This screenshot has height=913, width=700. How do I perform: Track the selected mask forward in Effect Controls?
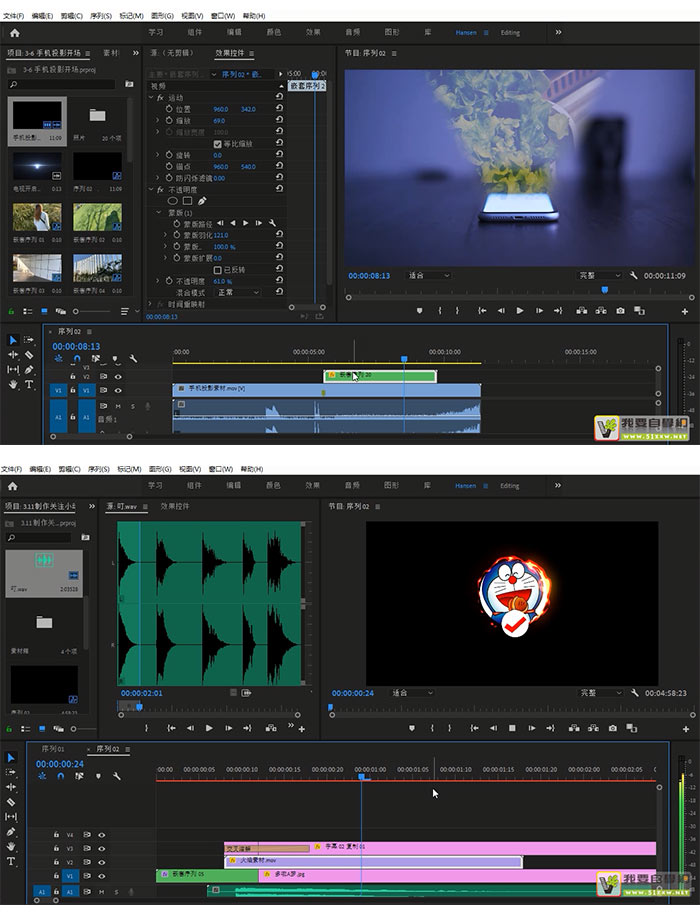point(246,223)
